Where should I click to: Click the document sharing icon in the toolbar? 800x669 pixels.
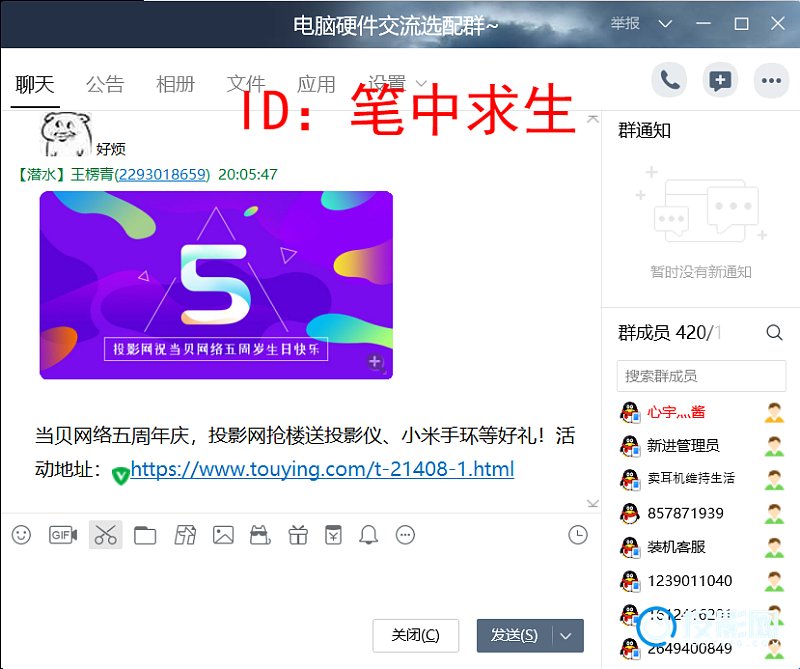click(185, 535)
